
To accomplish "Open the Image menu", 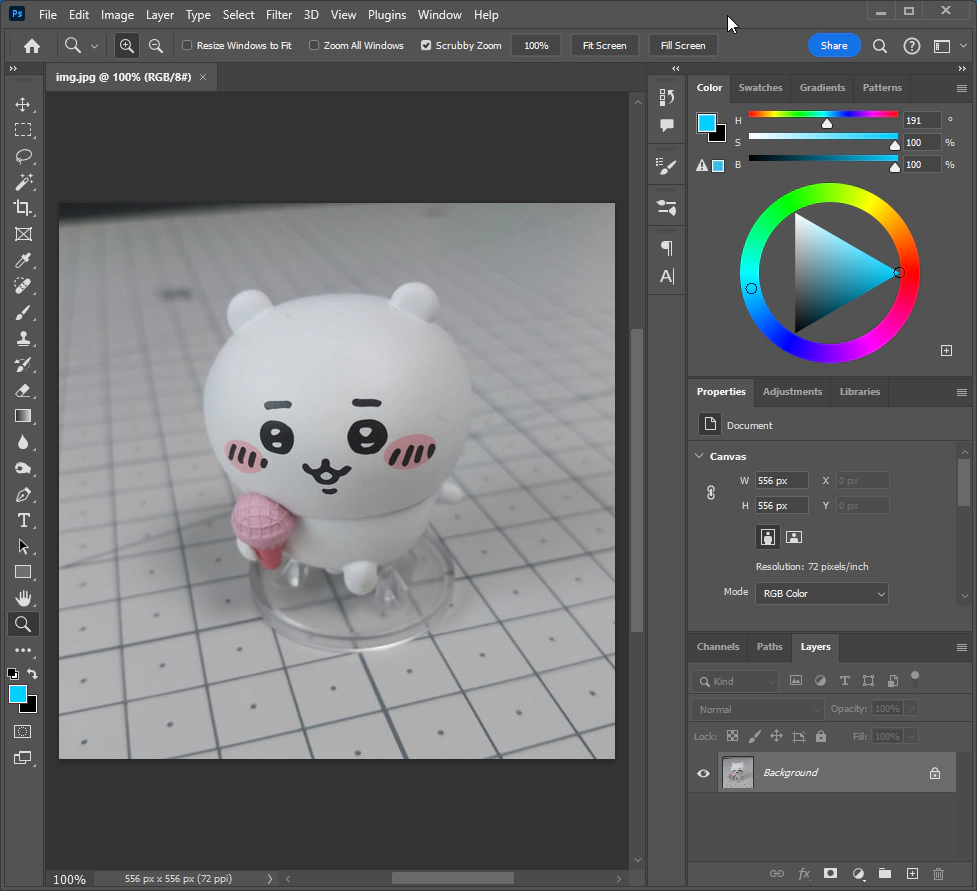I will (x=117, y=14).
